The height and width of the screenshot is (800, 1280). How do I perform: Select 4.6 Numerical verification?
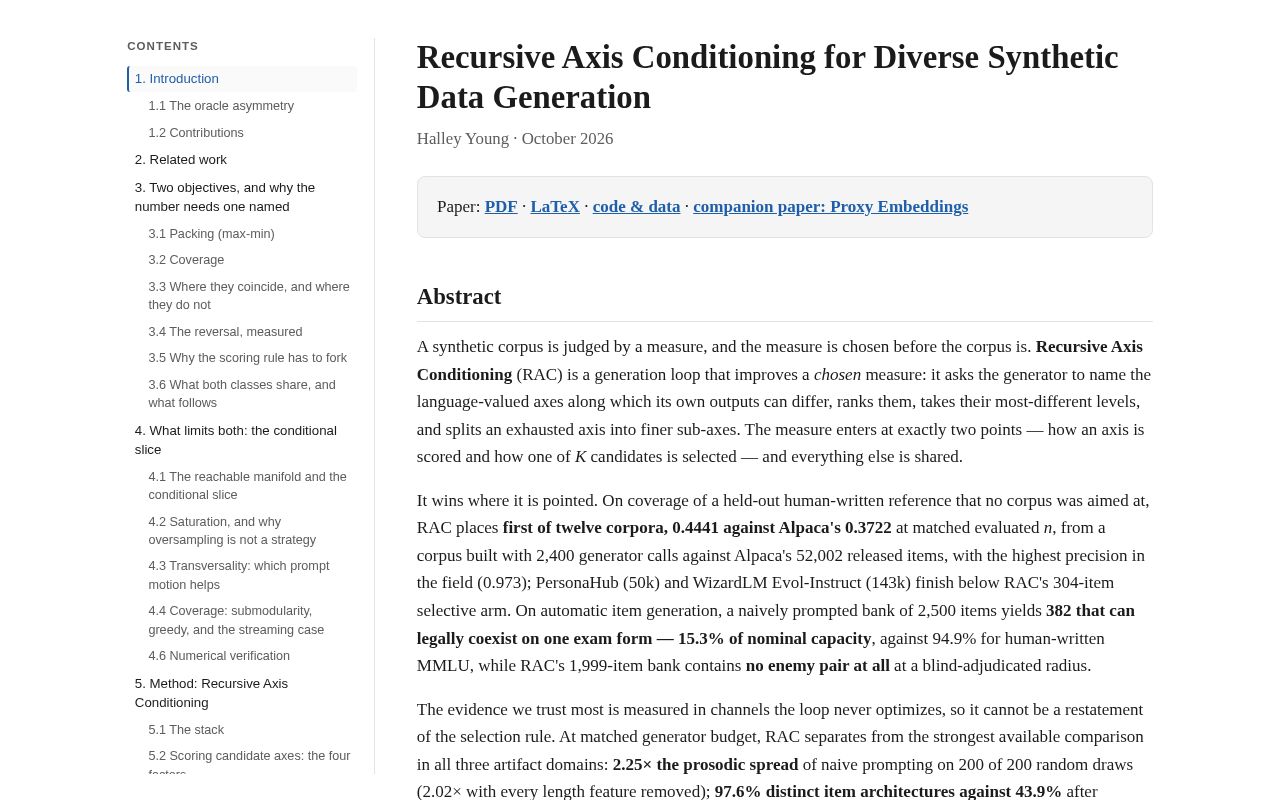pyautogui.click(x=219, y=656)
